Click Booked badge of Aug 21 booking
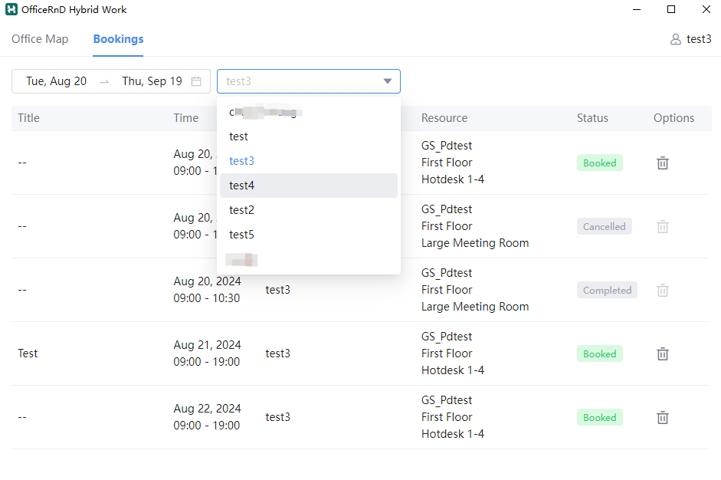Image resolution: width=721 pixels, height=480 pixels. [x=600, y=354]
